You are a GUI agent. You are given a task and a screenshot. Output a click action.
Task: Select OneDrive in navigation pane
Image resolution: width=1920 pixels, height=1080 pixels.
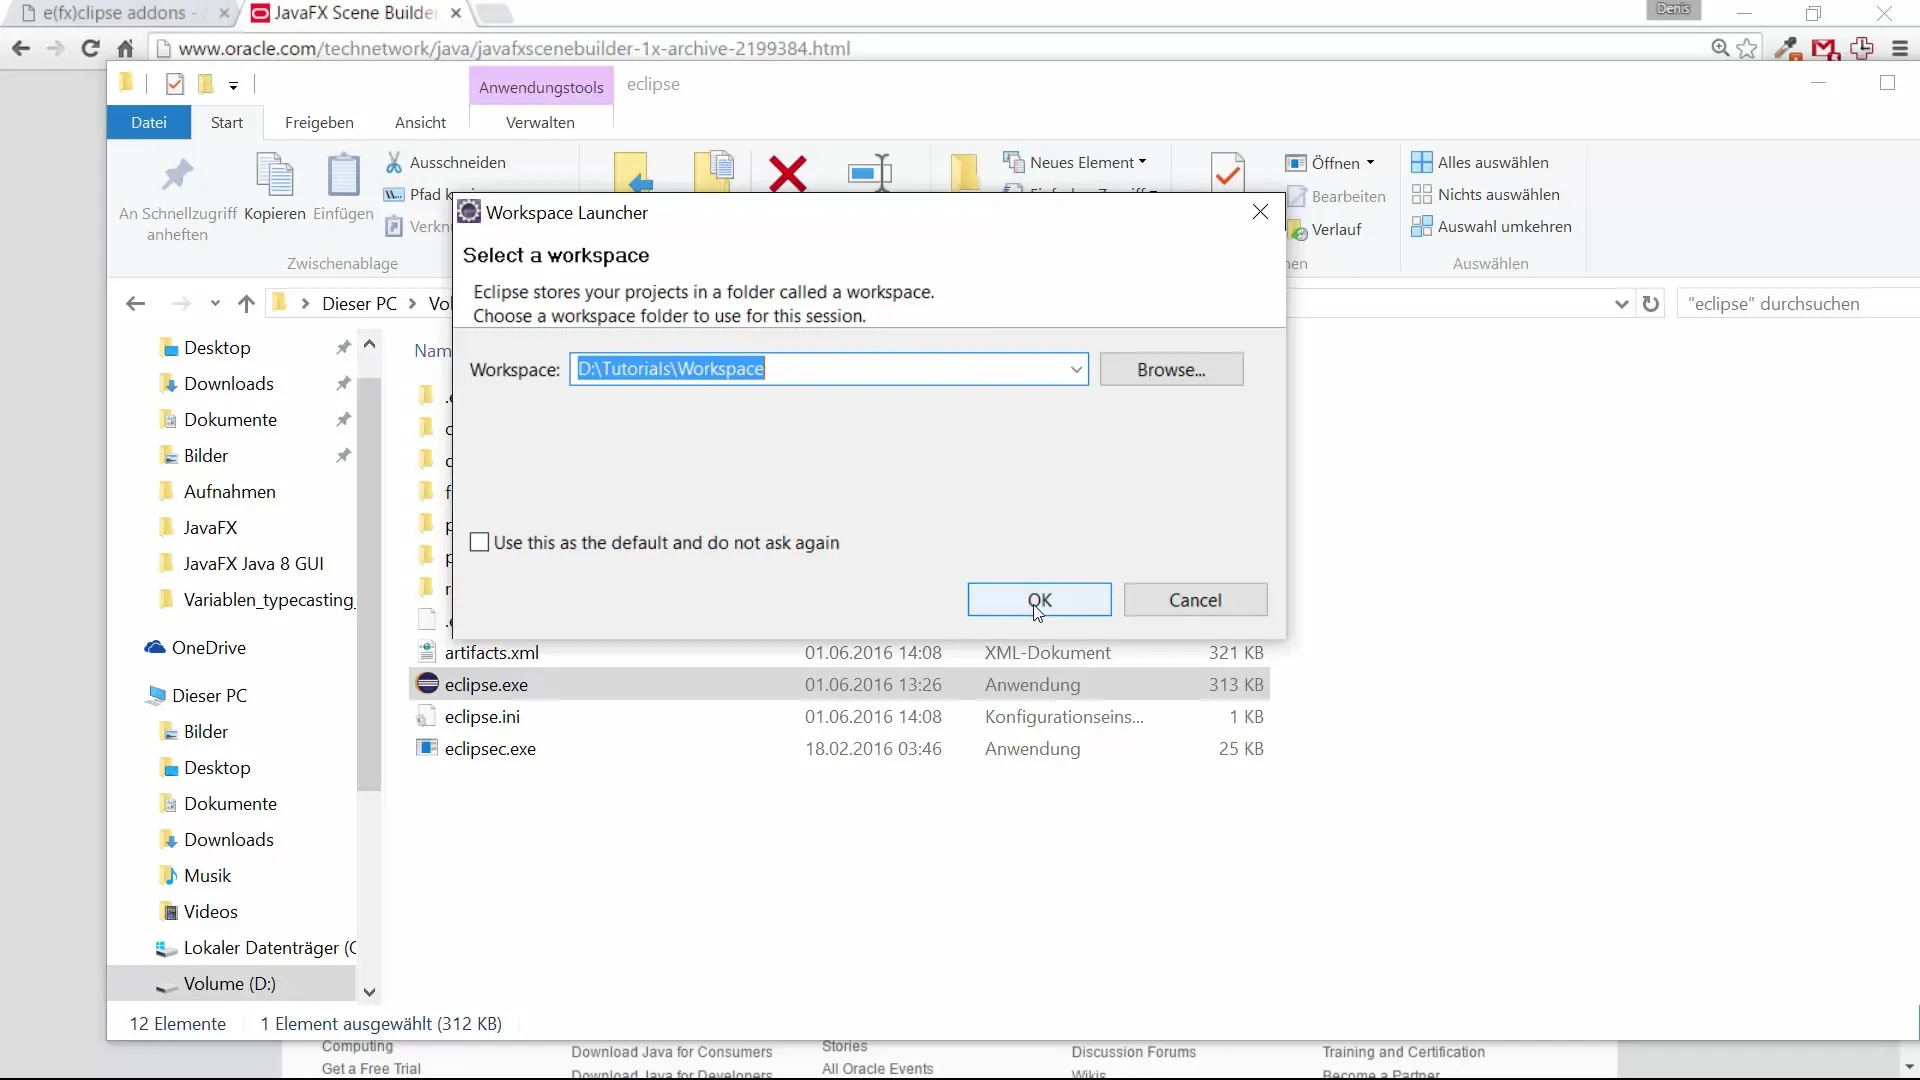tap(208, 647)
